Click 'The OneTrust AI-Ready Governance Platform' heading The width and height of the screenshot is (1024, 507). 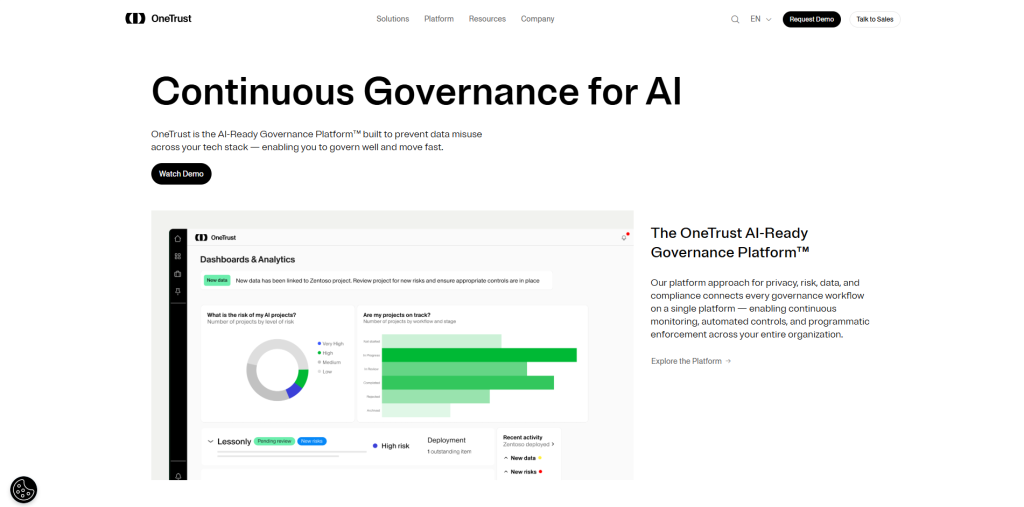click(x=730, y=242)
